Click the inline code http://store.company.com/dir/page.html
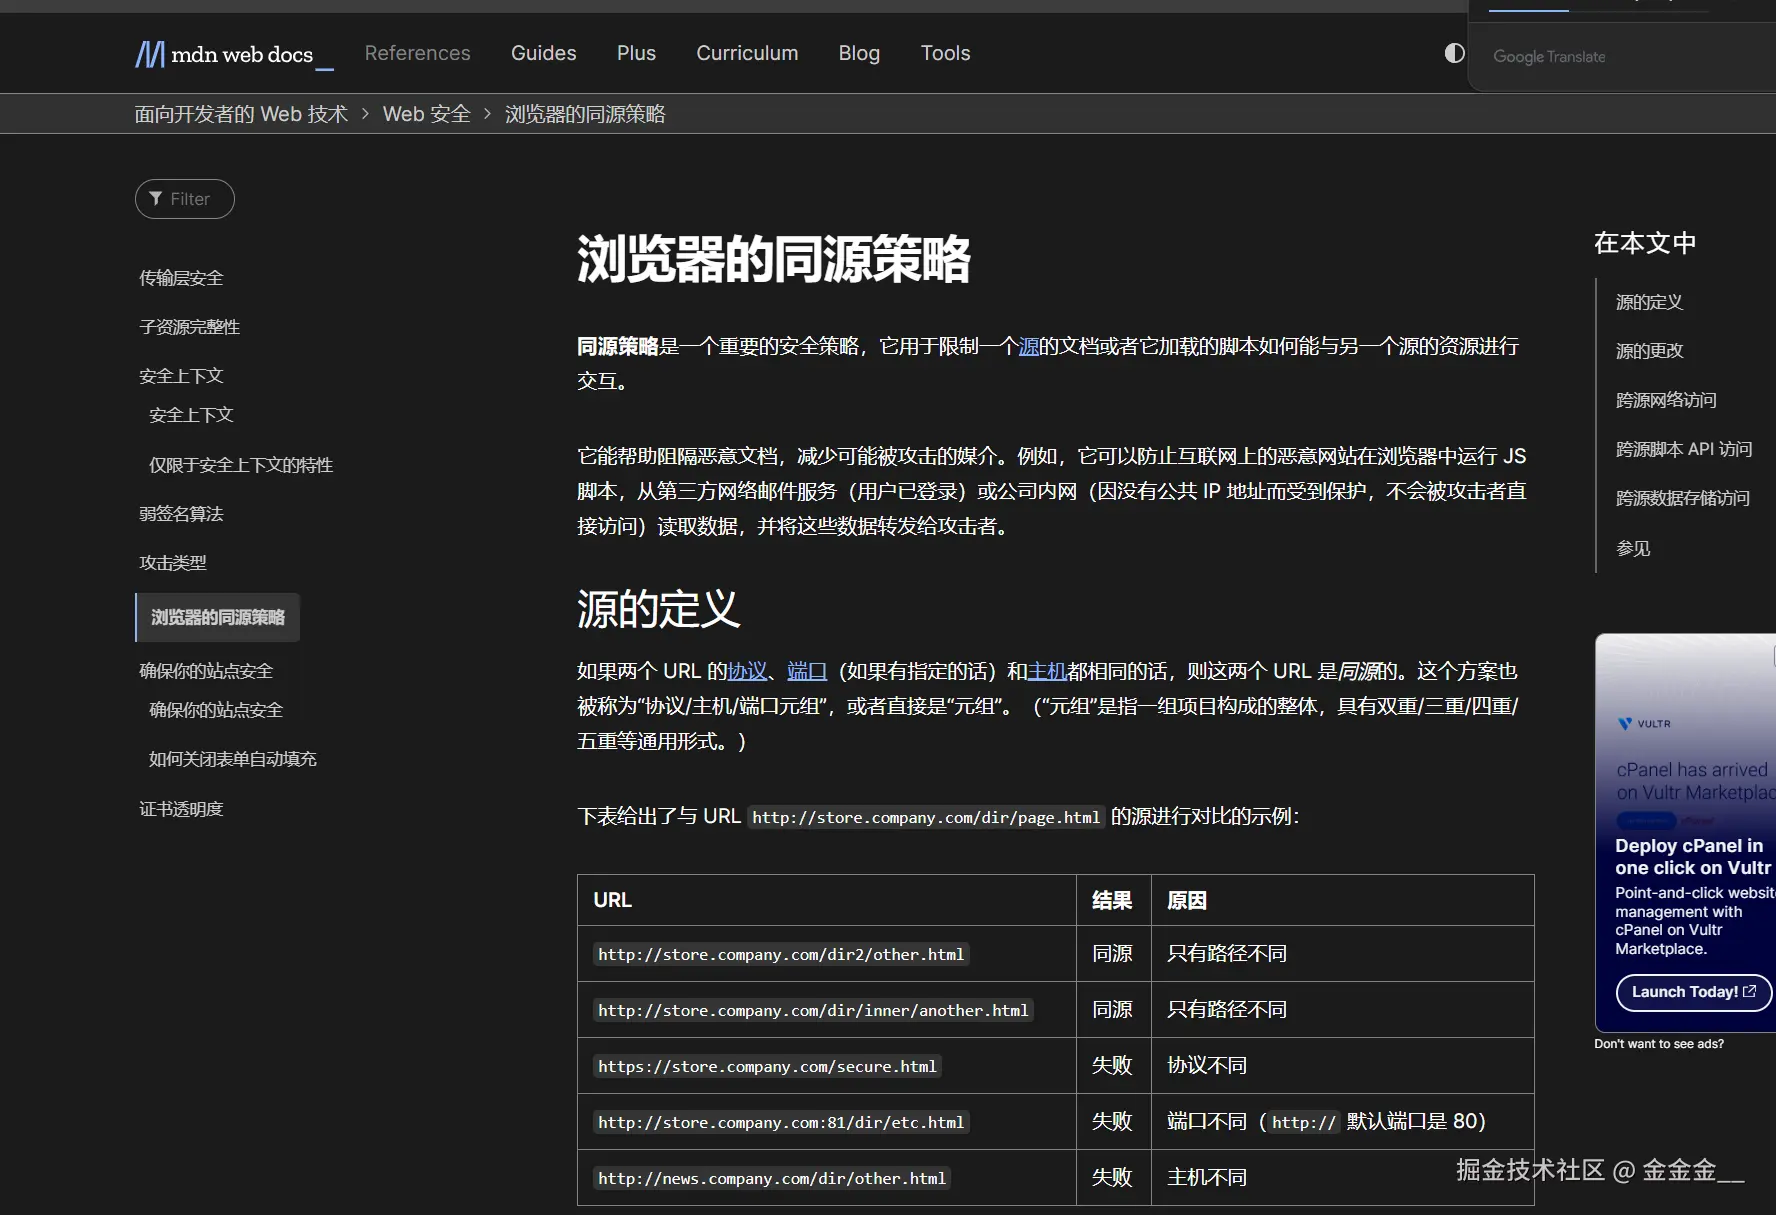 pyautogui.click(x=926, y=817)
